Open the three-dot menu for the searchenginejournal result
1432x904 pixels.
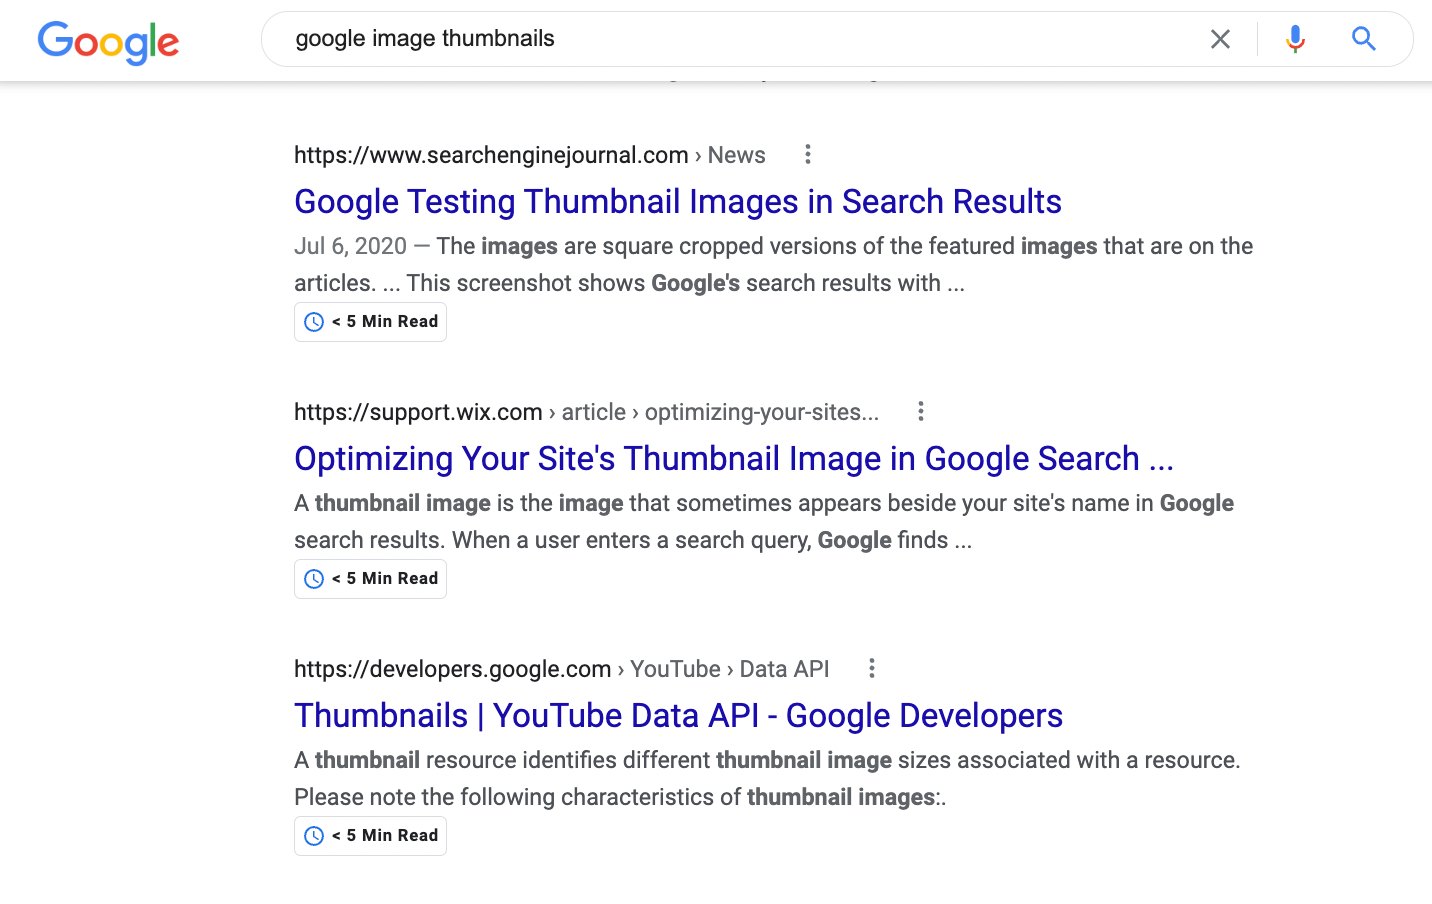[x=807, y=154]
